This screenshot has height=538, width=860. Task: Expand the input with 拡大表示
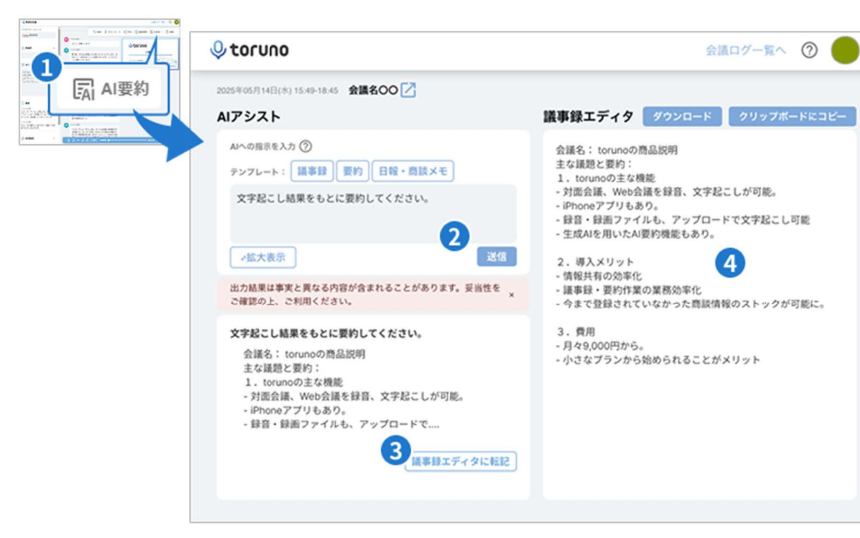262,257
